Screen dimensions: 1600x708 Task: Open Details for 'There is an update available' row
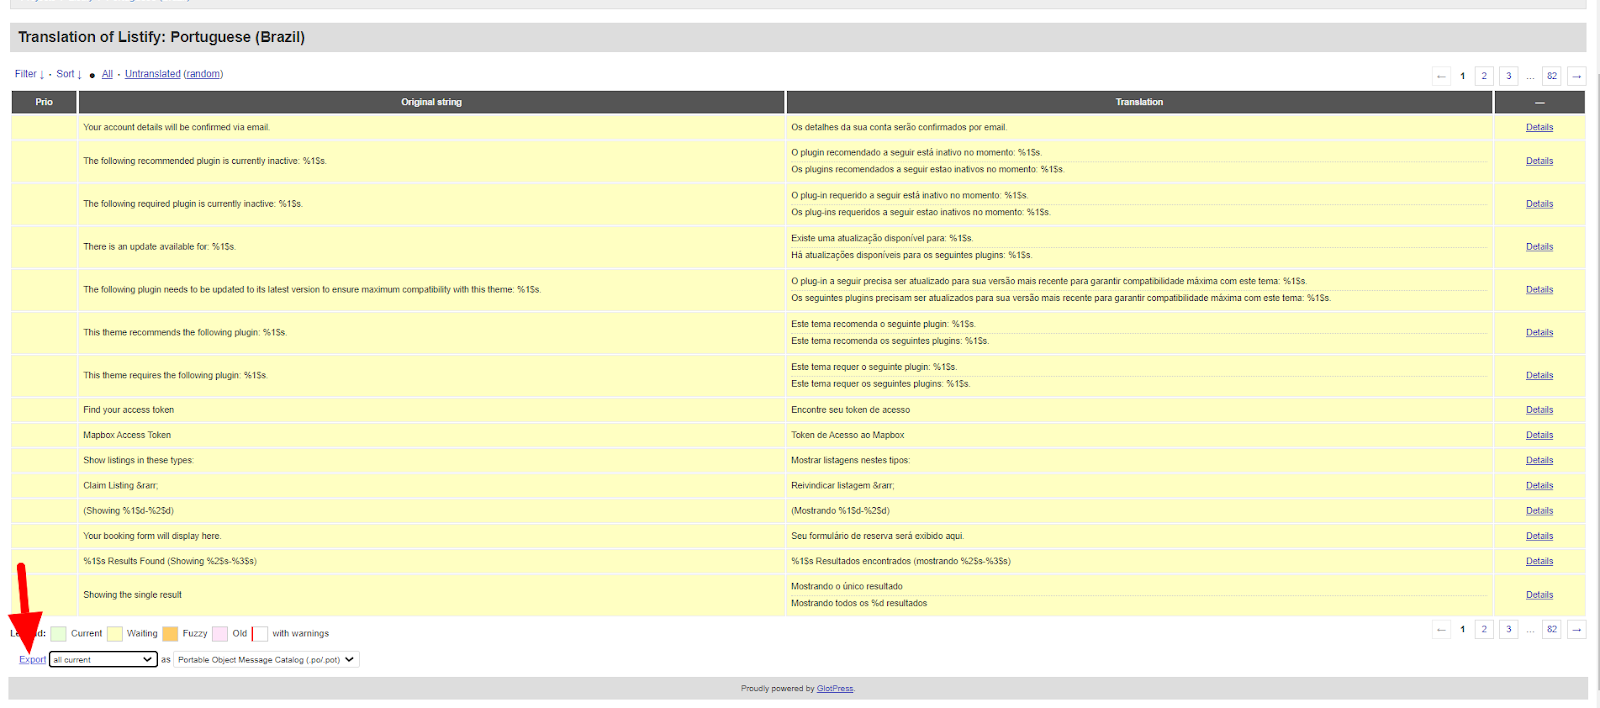[x=1539, y=247]
